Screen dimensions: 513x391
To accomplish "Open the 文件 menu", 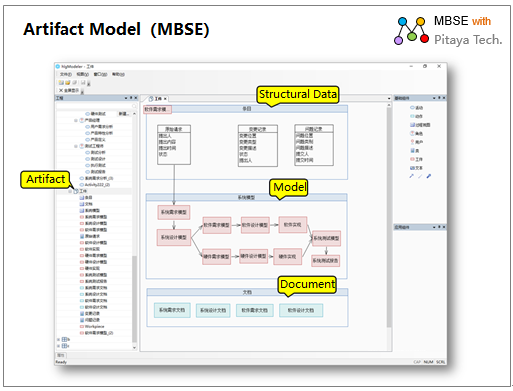I will 65,74.
